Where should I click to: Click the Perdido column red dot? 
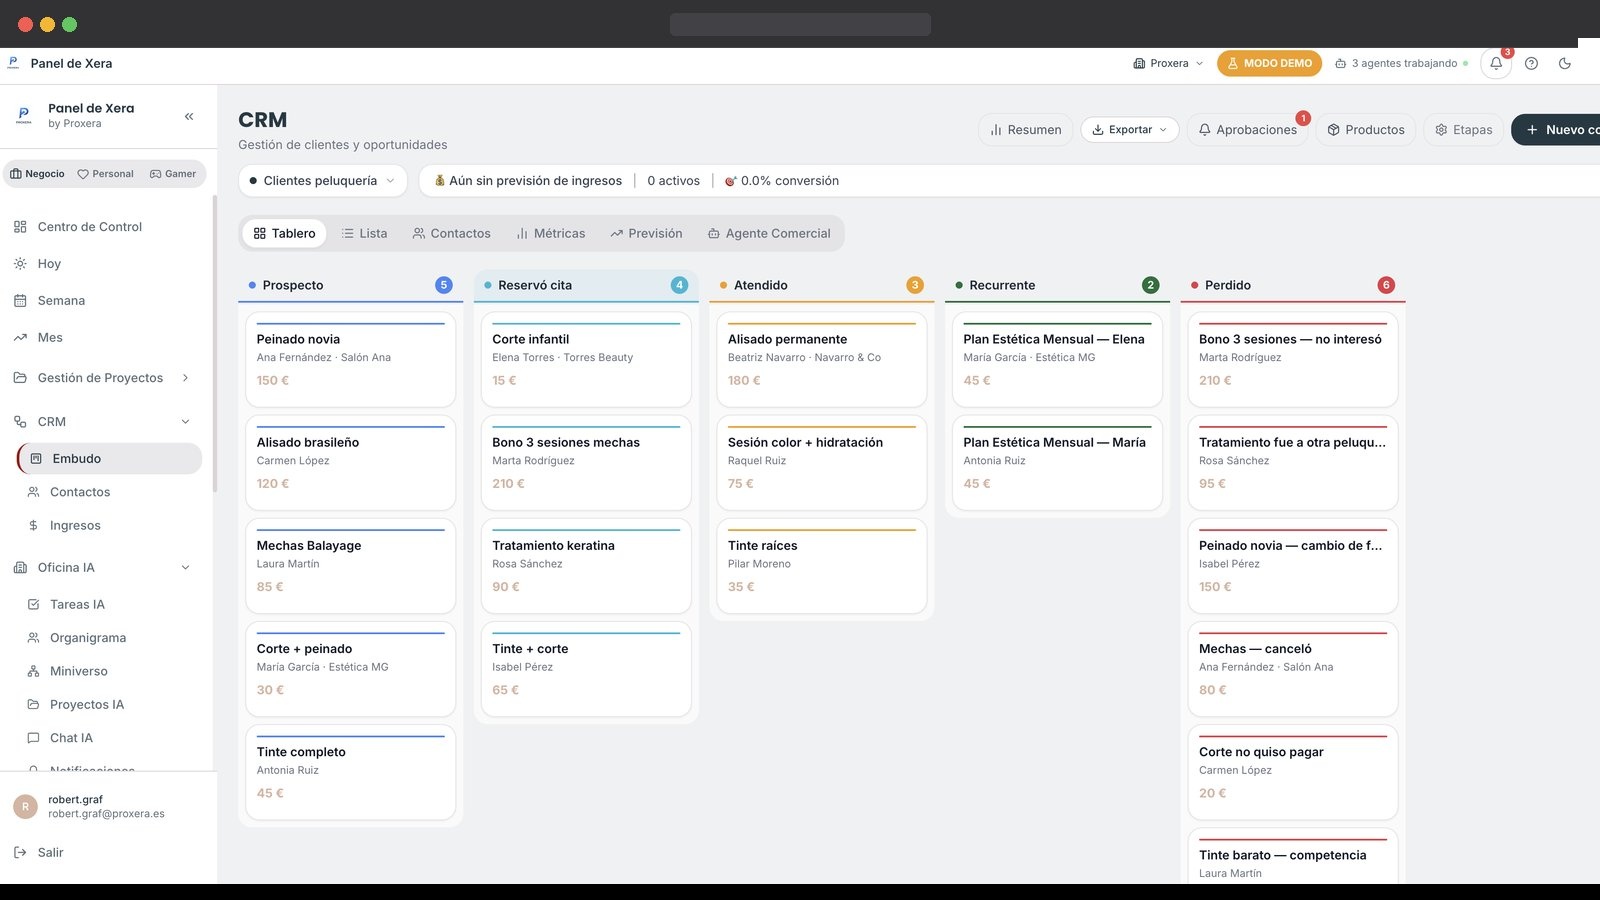[x=1194, y=286]
